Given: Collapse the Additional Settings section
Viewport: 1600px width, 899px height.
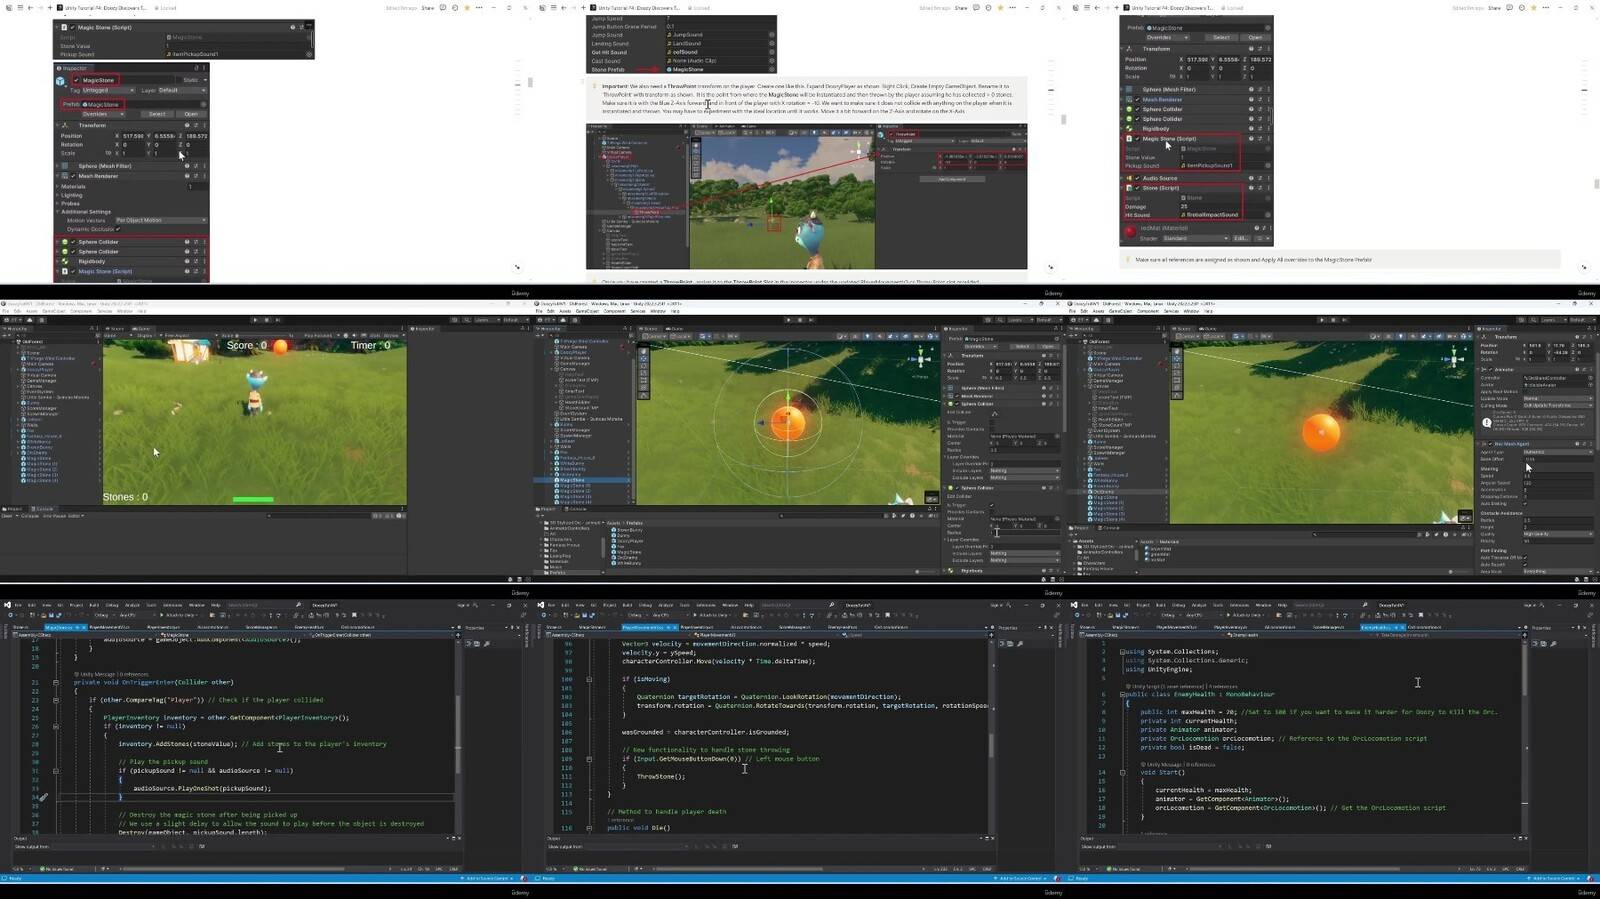Looking at the screenshot, I should 58,212.
